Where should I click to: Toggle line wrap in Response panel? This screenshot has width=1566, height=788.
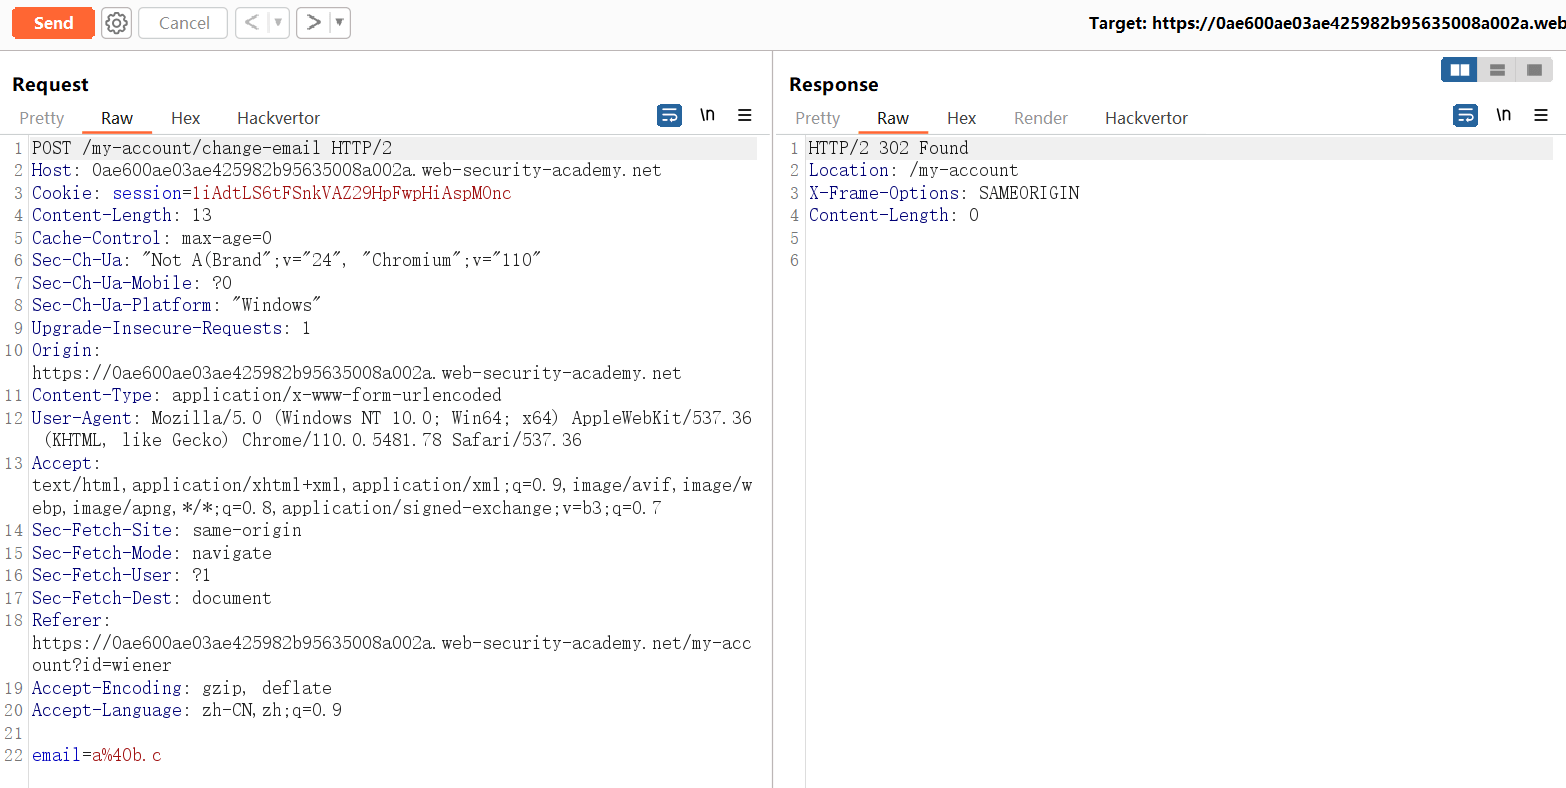(x=1465, y=116)
